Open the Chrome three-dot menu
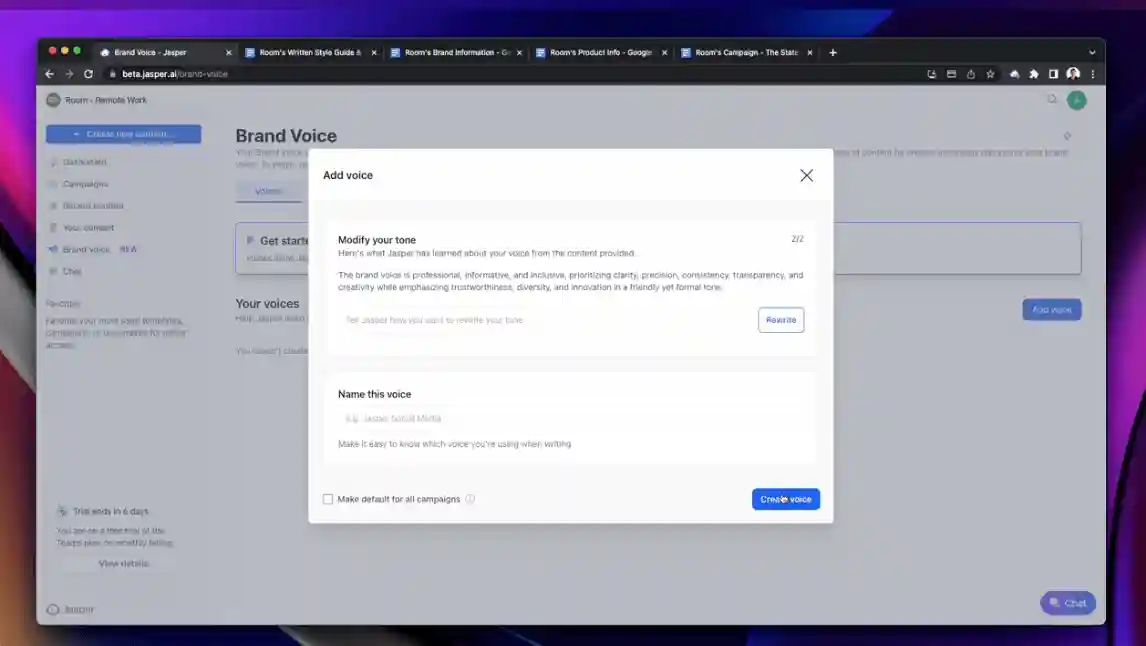Image resolution: width=1146 pixels, height=646 pixels. [1093, 74]
